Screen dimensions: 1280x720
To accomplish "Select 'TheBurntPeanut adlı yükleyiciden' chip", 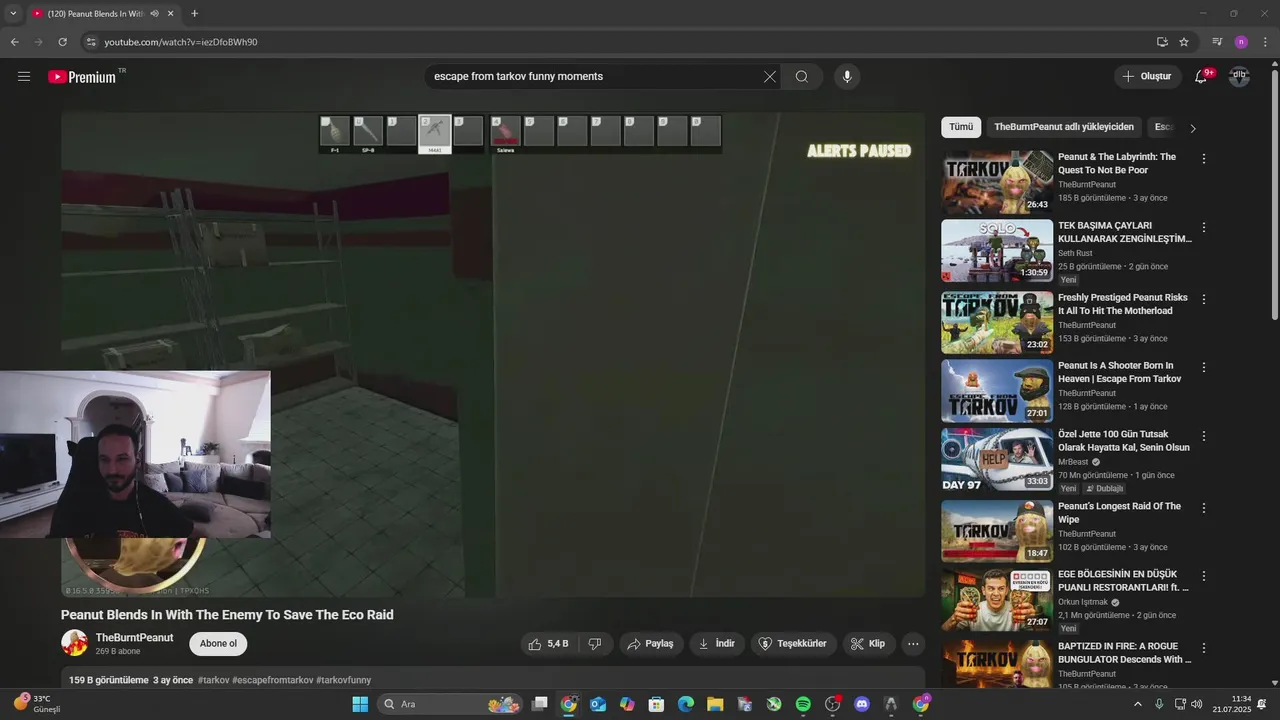I will pos(1064,127).
